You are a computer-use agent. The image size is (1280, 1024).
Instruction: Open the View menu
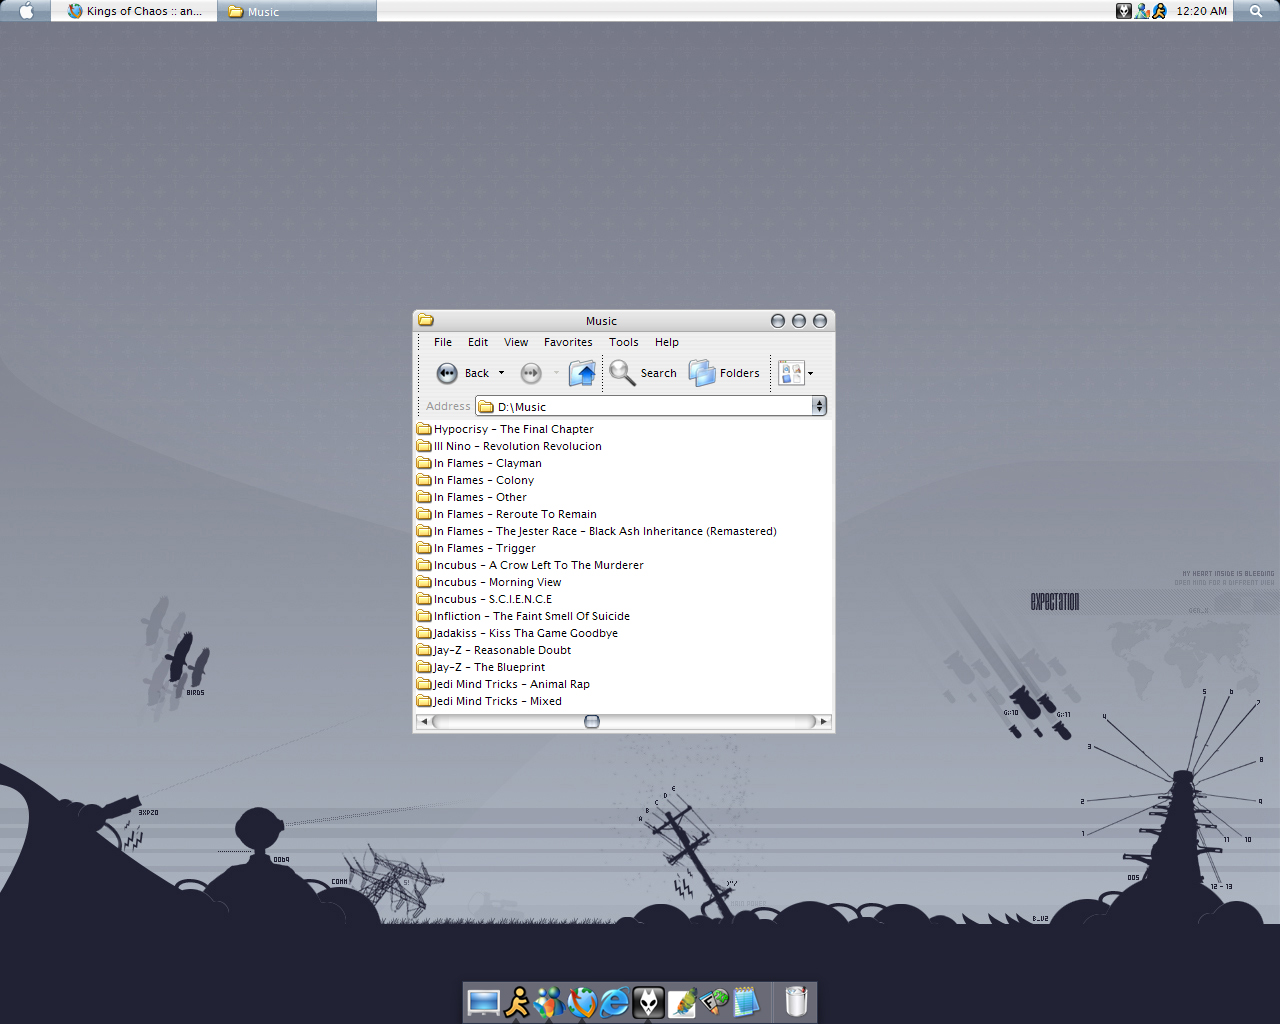(516, 342)
